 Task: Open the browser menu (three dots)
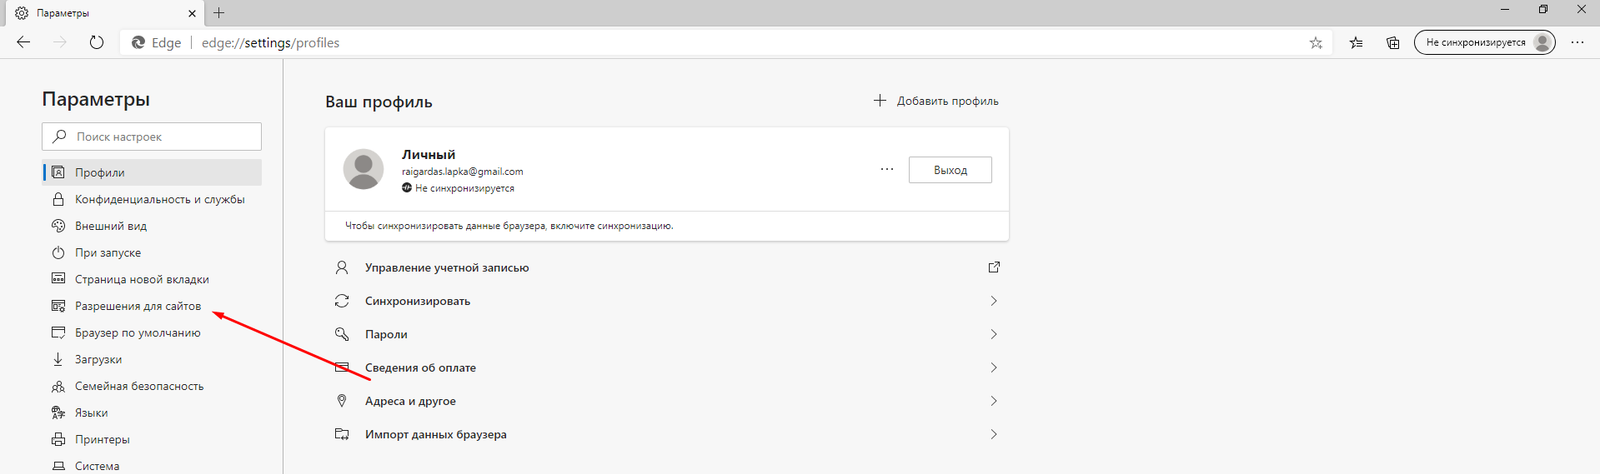pyautogui.click(x=1577, y=43)
